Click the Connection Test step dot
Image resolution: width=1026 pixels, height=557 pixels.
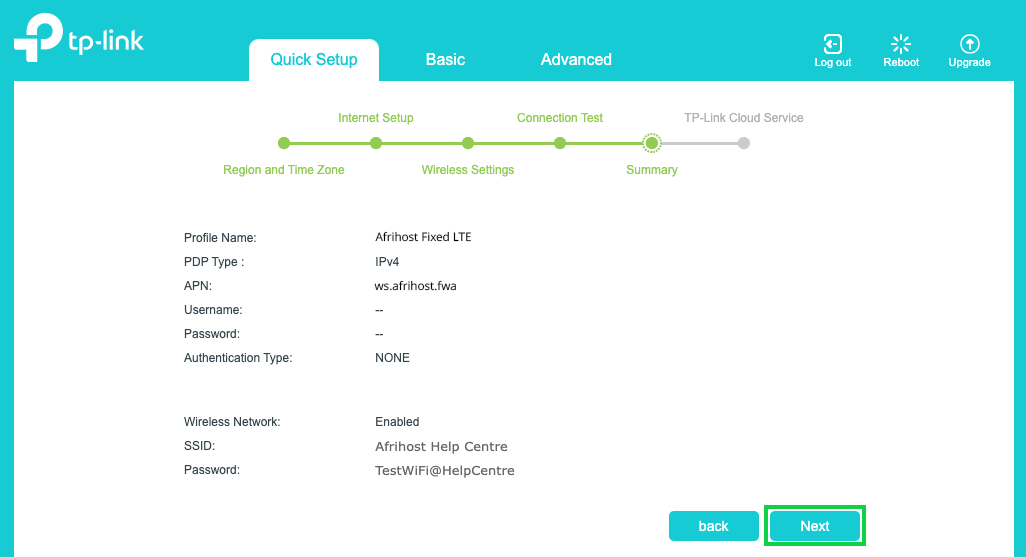tap(560, 143)
